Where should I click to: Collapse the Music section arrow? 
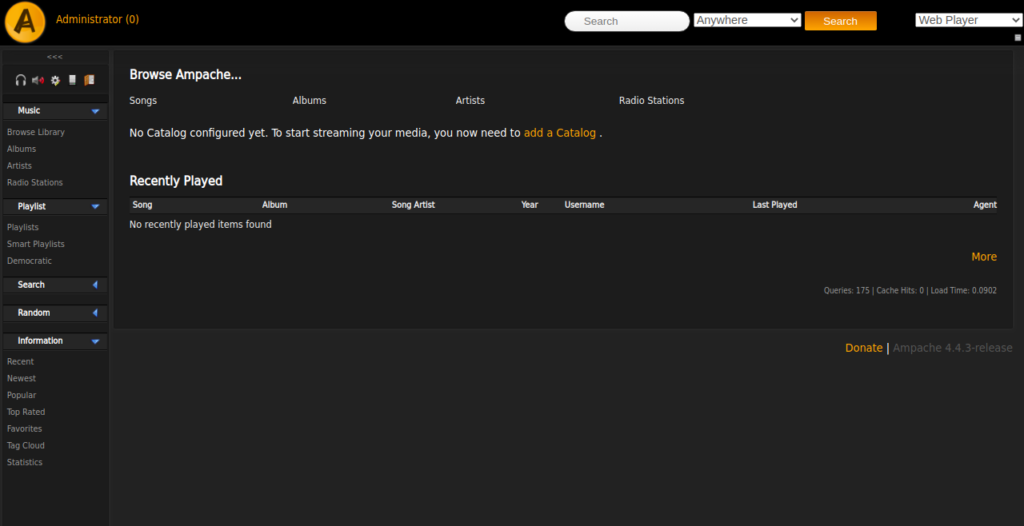[x=95, y=111]
